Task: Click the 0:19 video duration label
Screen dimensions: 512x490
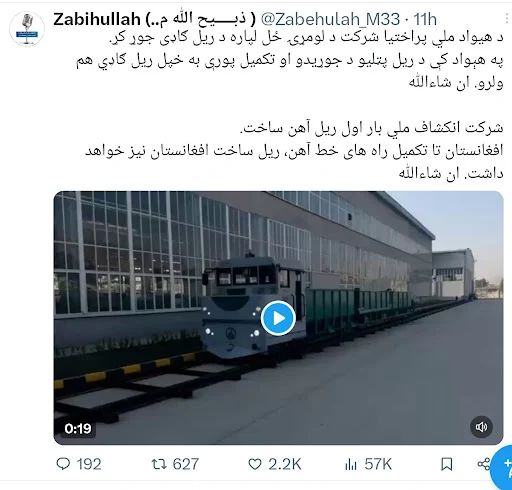Action: (78, 428)
